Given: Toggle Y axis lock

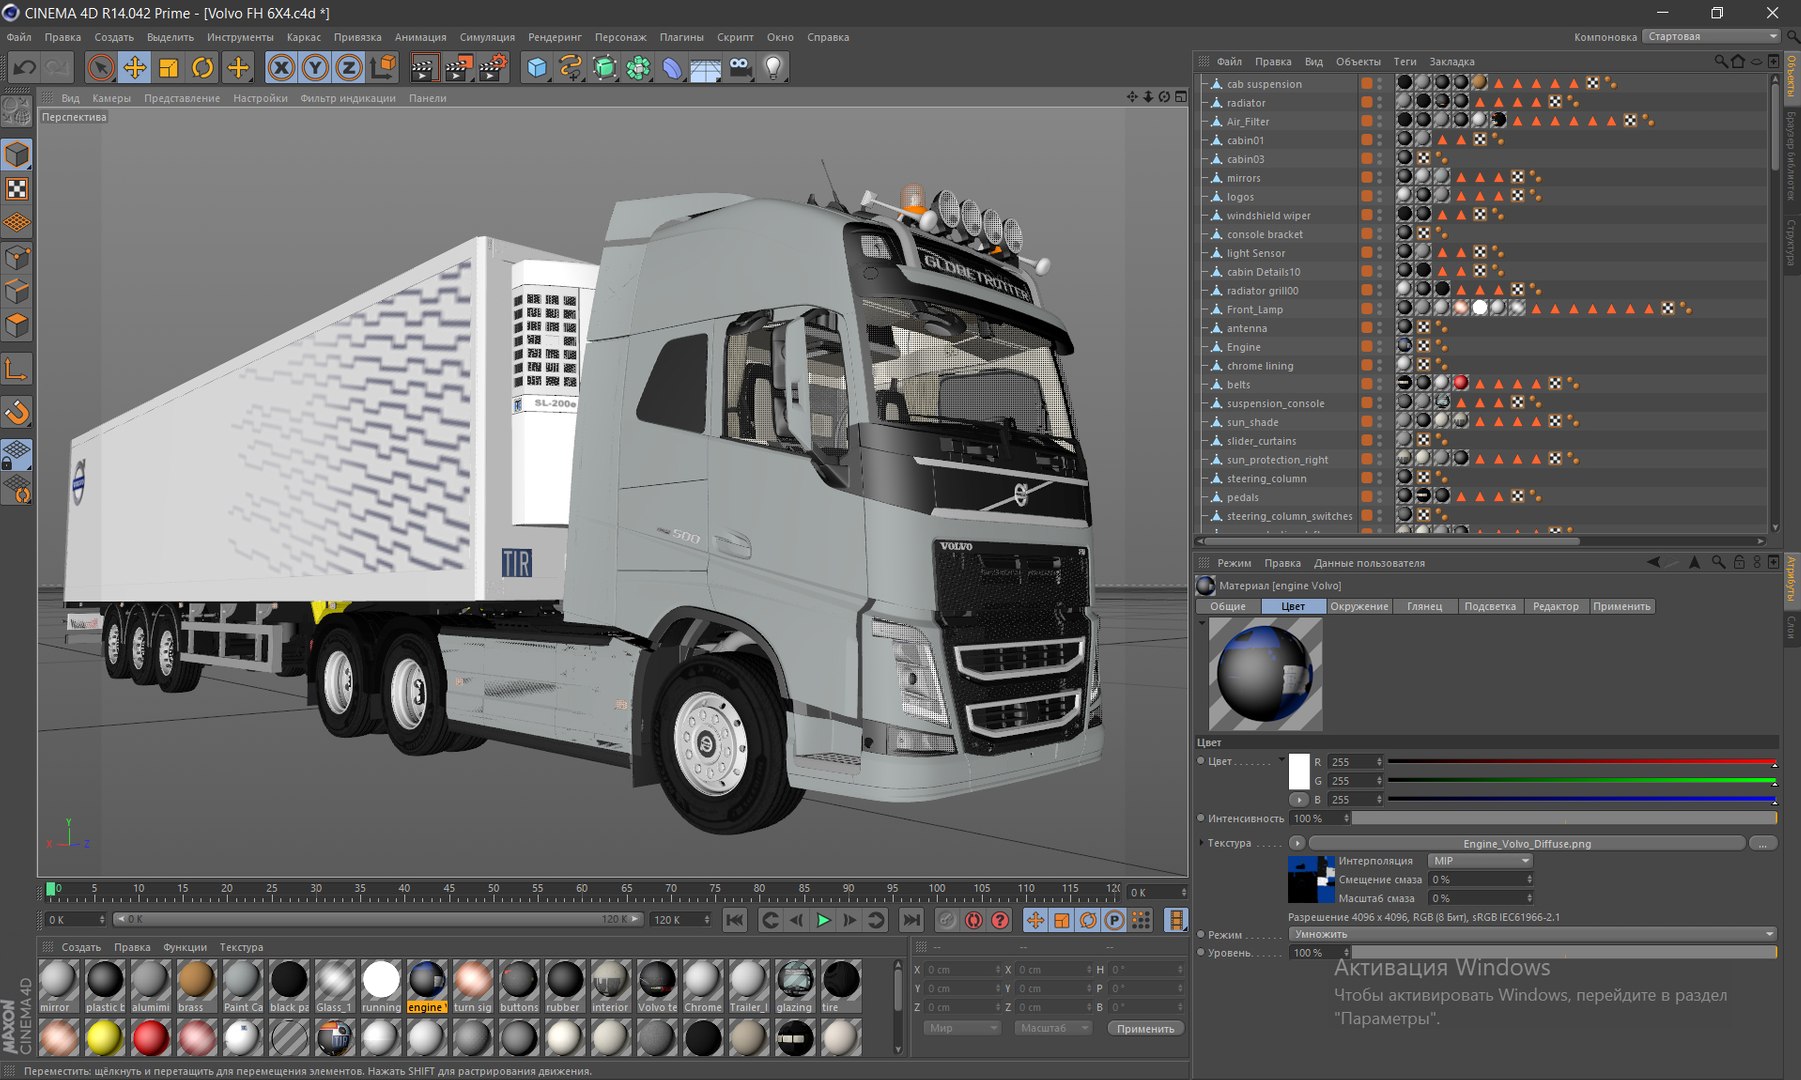Looking at the screenshot, I should pos(315,68).
